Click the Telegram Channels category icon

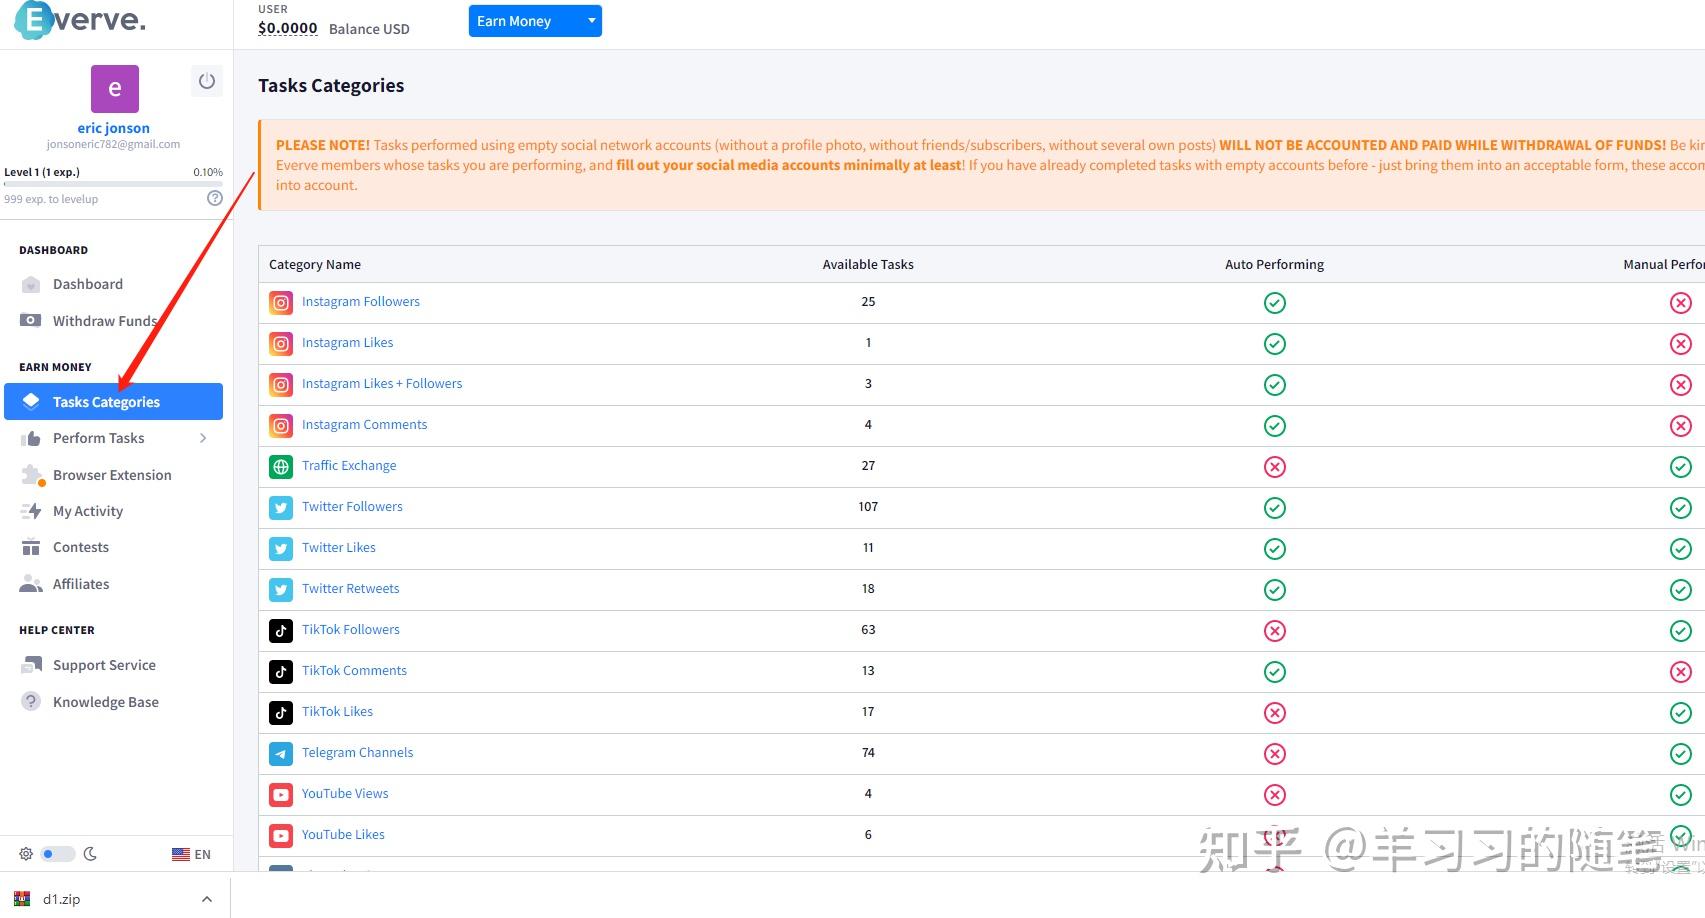[281, 753]
